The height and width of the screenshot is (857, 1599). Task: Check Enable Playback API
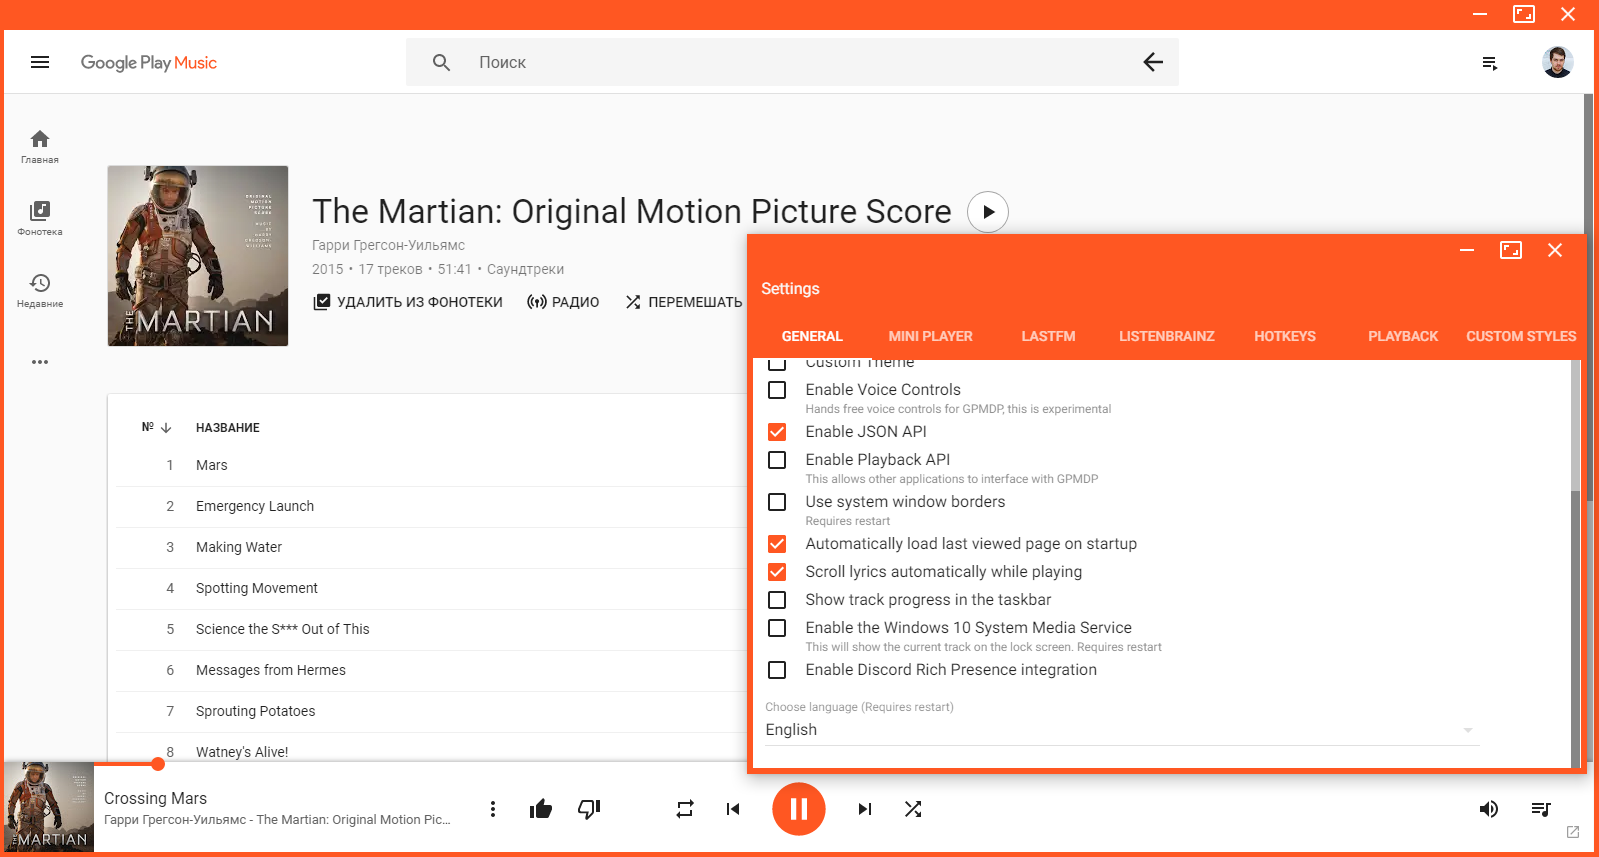click(777, 460)
